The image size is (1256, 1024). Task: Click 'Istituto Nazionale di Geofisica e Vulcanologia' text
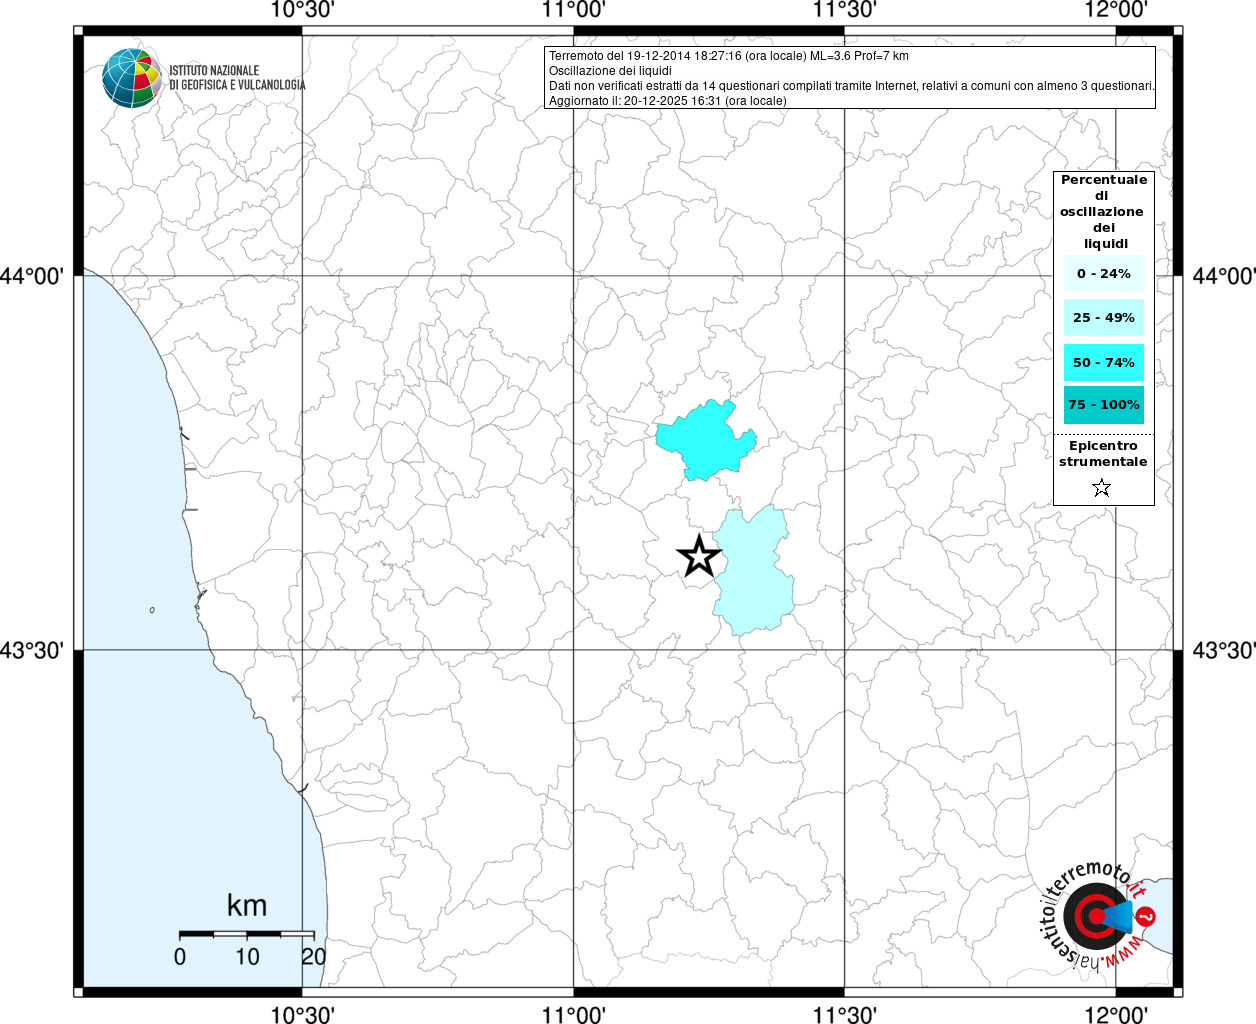pyautogui.click(x=237, y=78)
